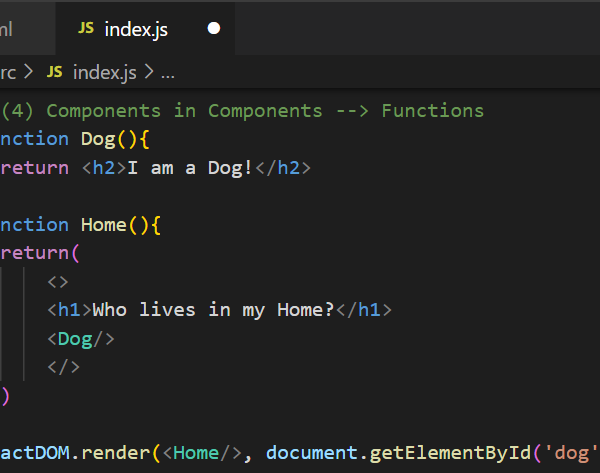Click the JS icon in the breadcrumb bar
Screen dimensions: 600x473
55,72
